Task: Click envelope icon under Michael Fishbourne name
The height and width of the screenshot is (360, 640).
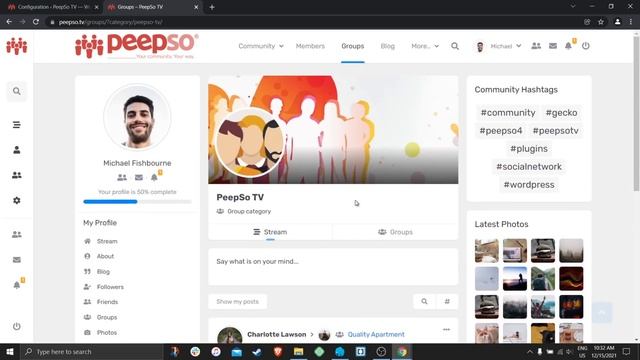Action: point(139,177)
